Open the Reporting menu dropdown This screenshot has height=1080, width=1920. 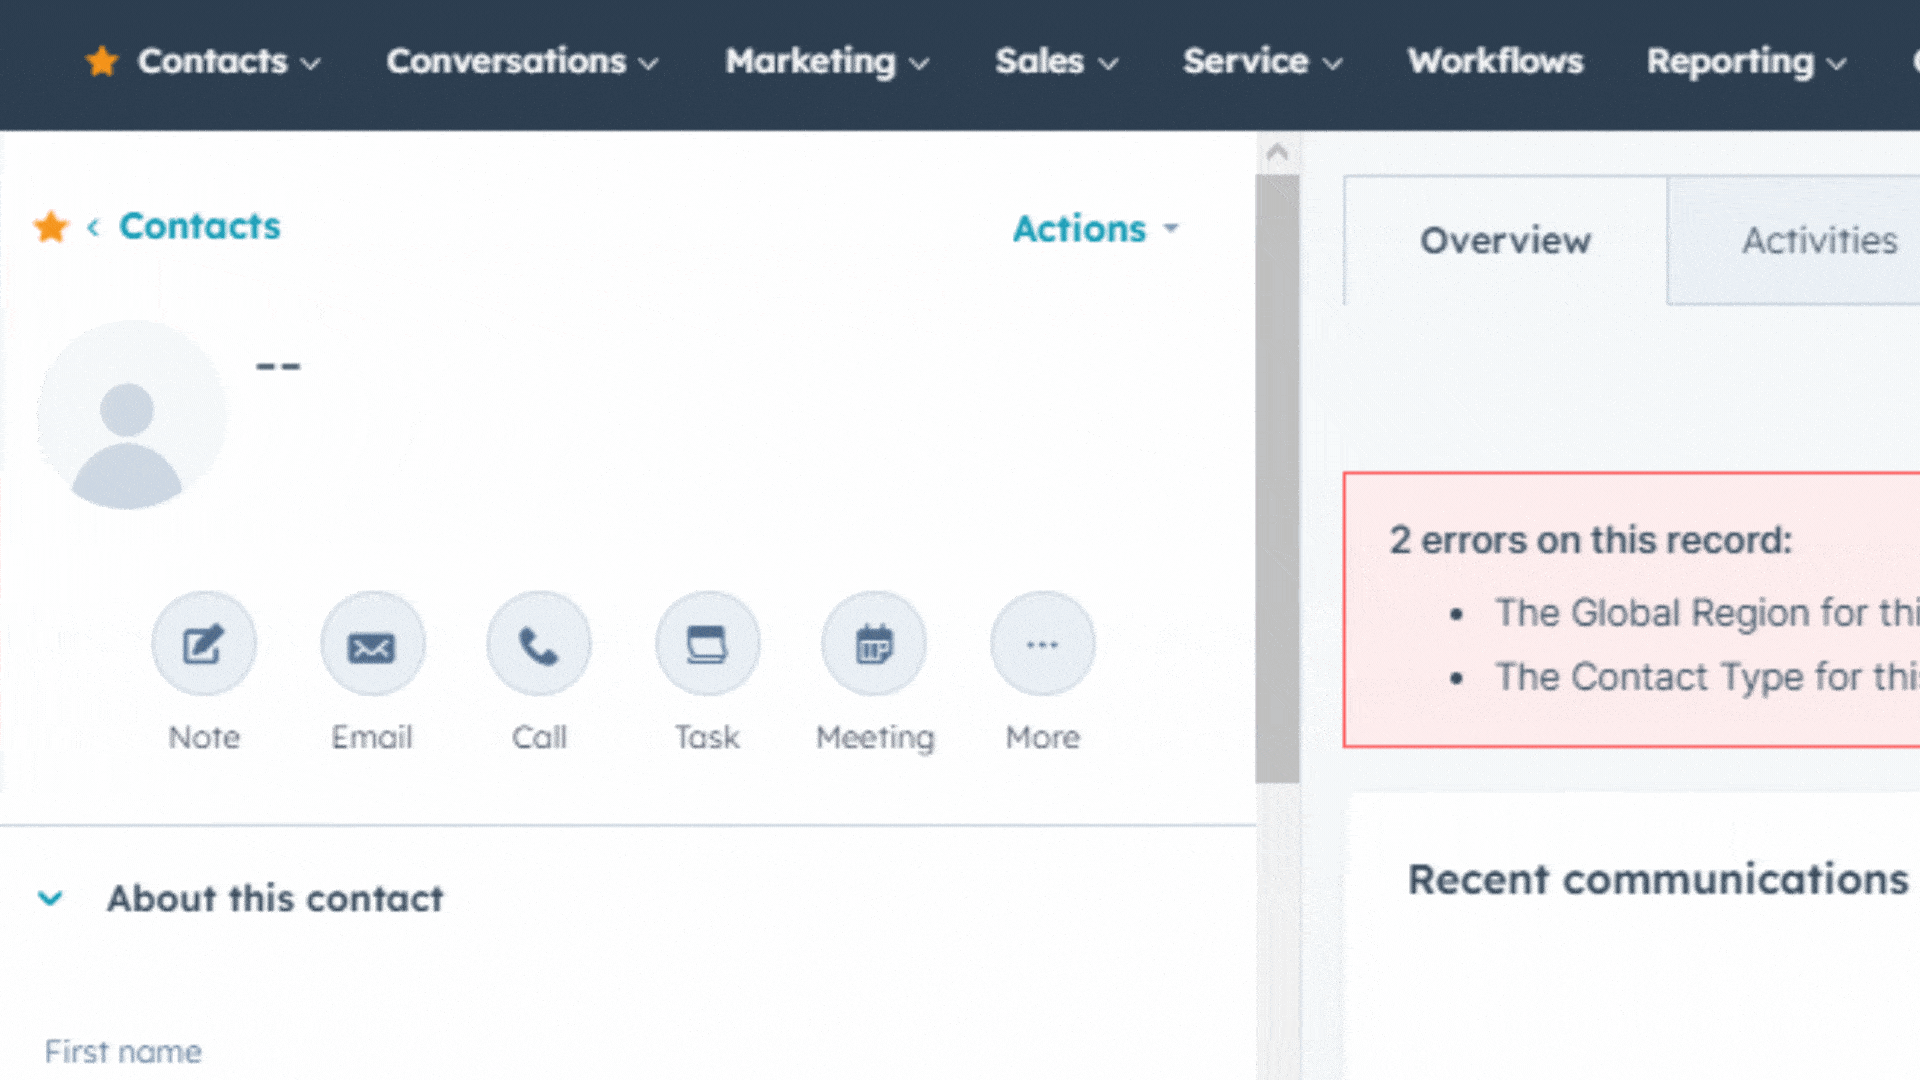(1746, 62)
